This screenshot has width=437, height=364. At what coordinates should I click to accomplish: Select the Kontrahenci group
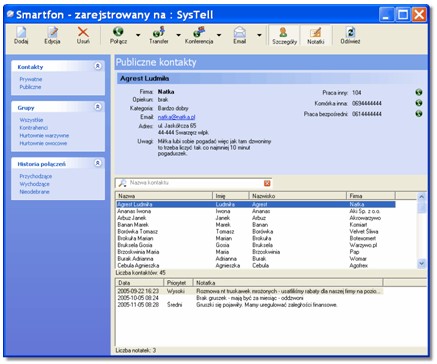tap(34, 128)
